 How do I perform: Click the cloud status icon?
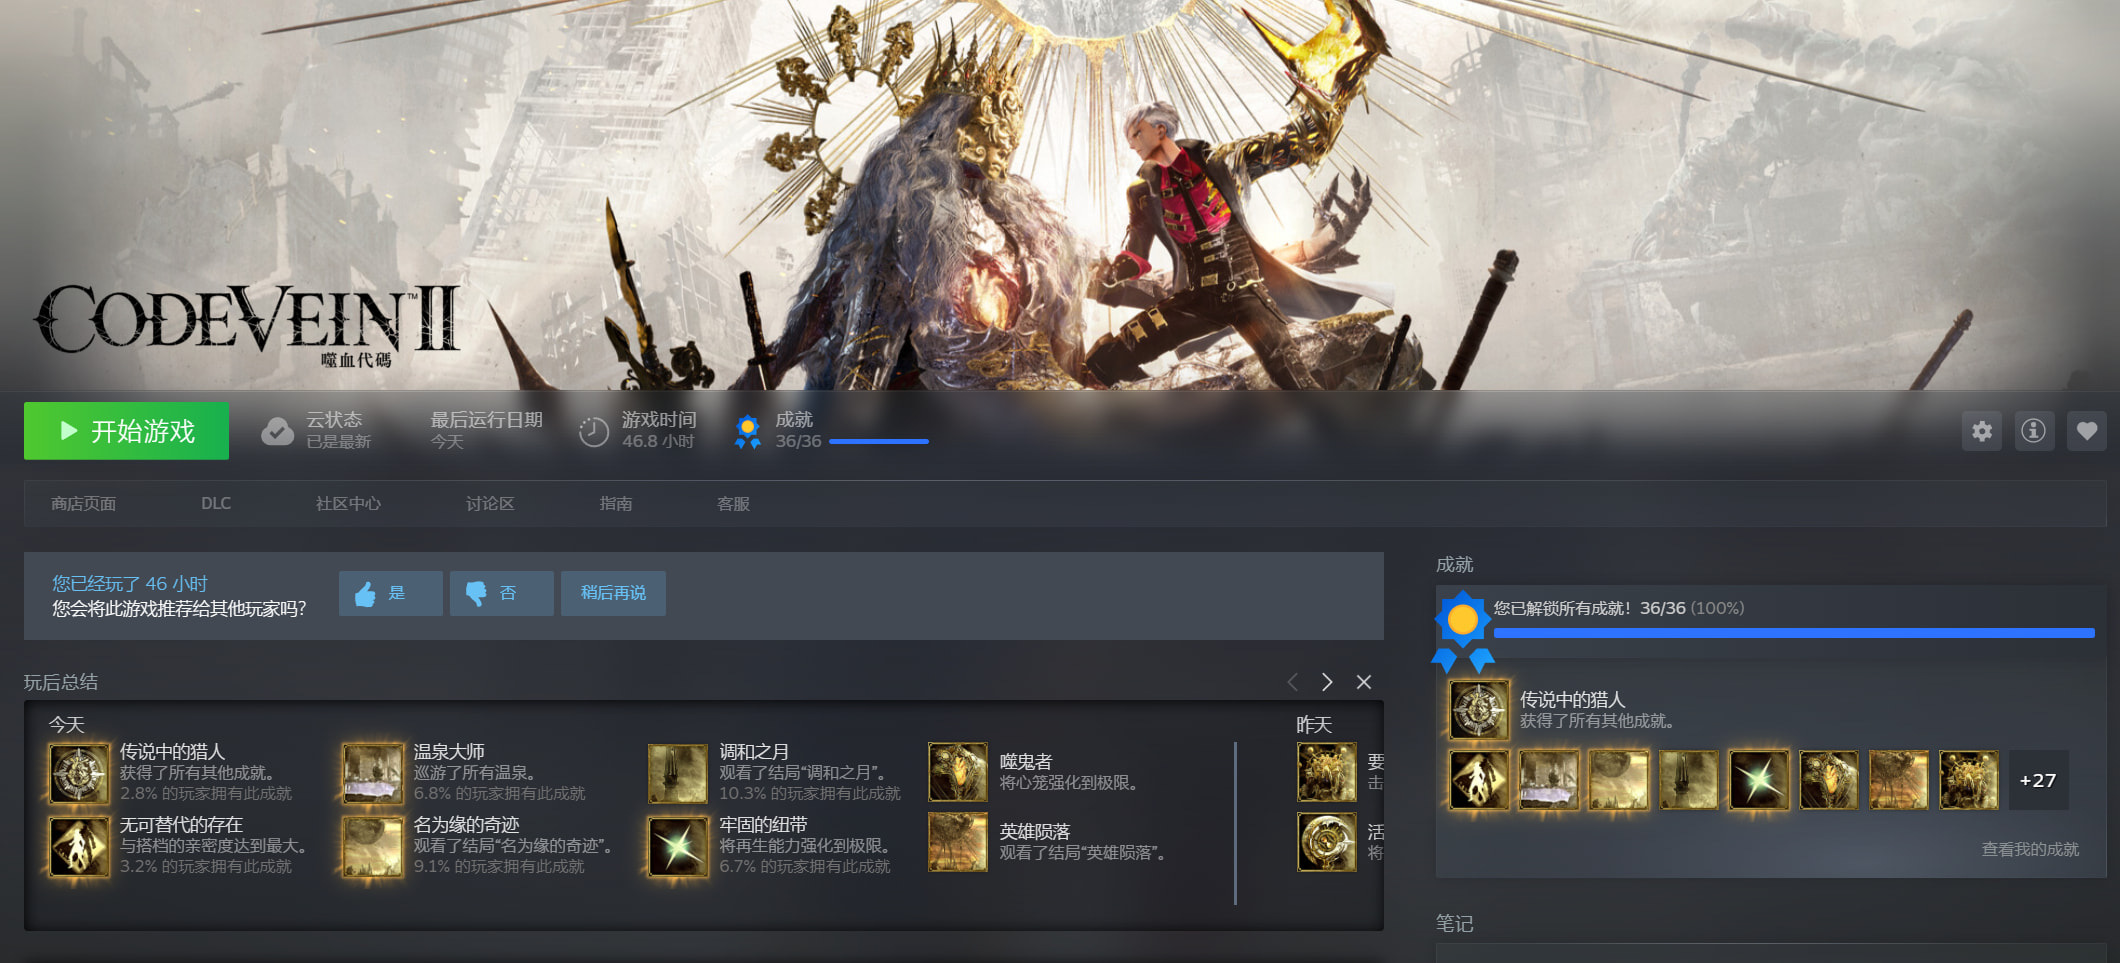pyautogui.click(x=277, y=431)
